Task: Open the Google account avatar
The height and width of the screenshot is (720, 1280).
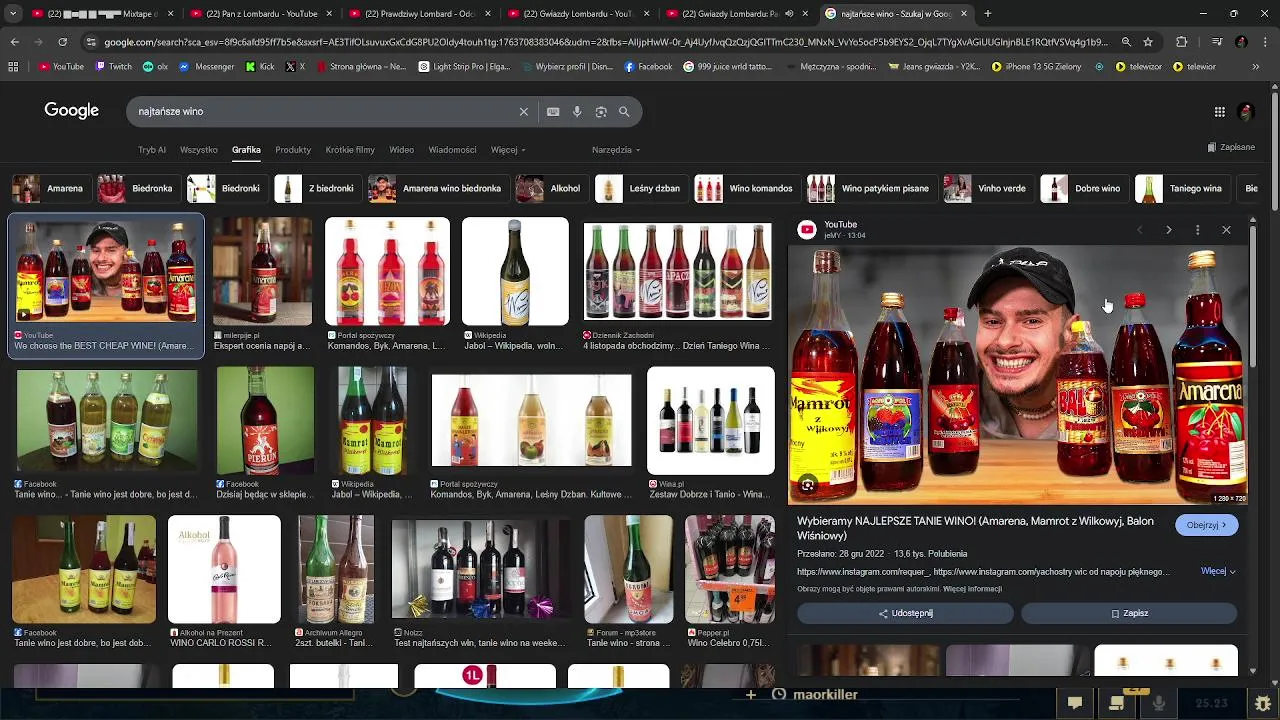Action: tap(1246, 112)
